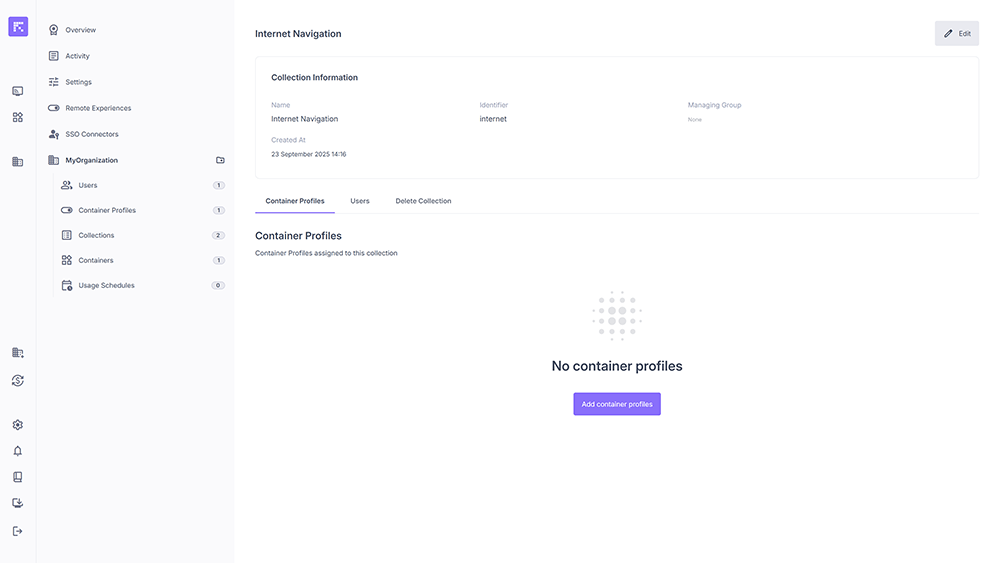
Task: Switch to the Delete Collection tab
Action: pyautogui.click(x=423, y=201)
